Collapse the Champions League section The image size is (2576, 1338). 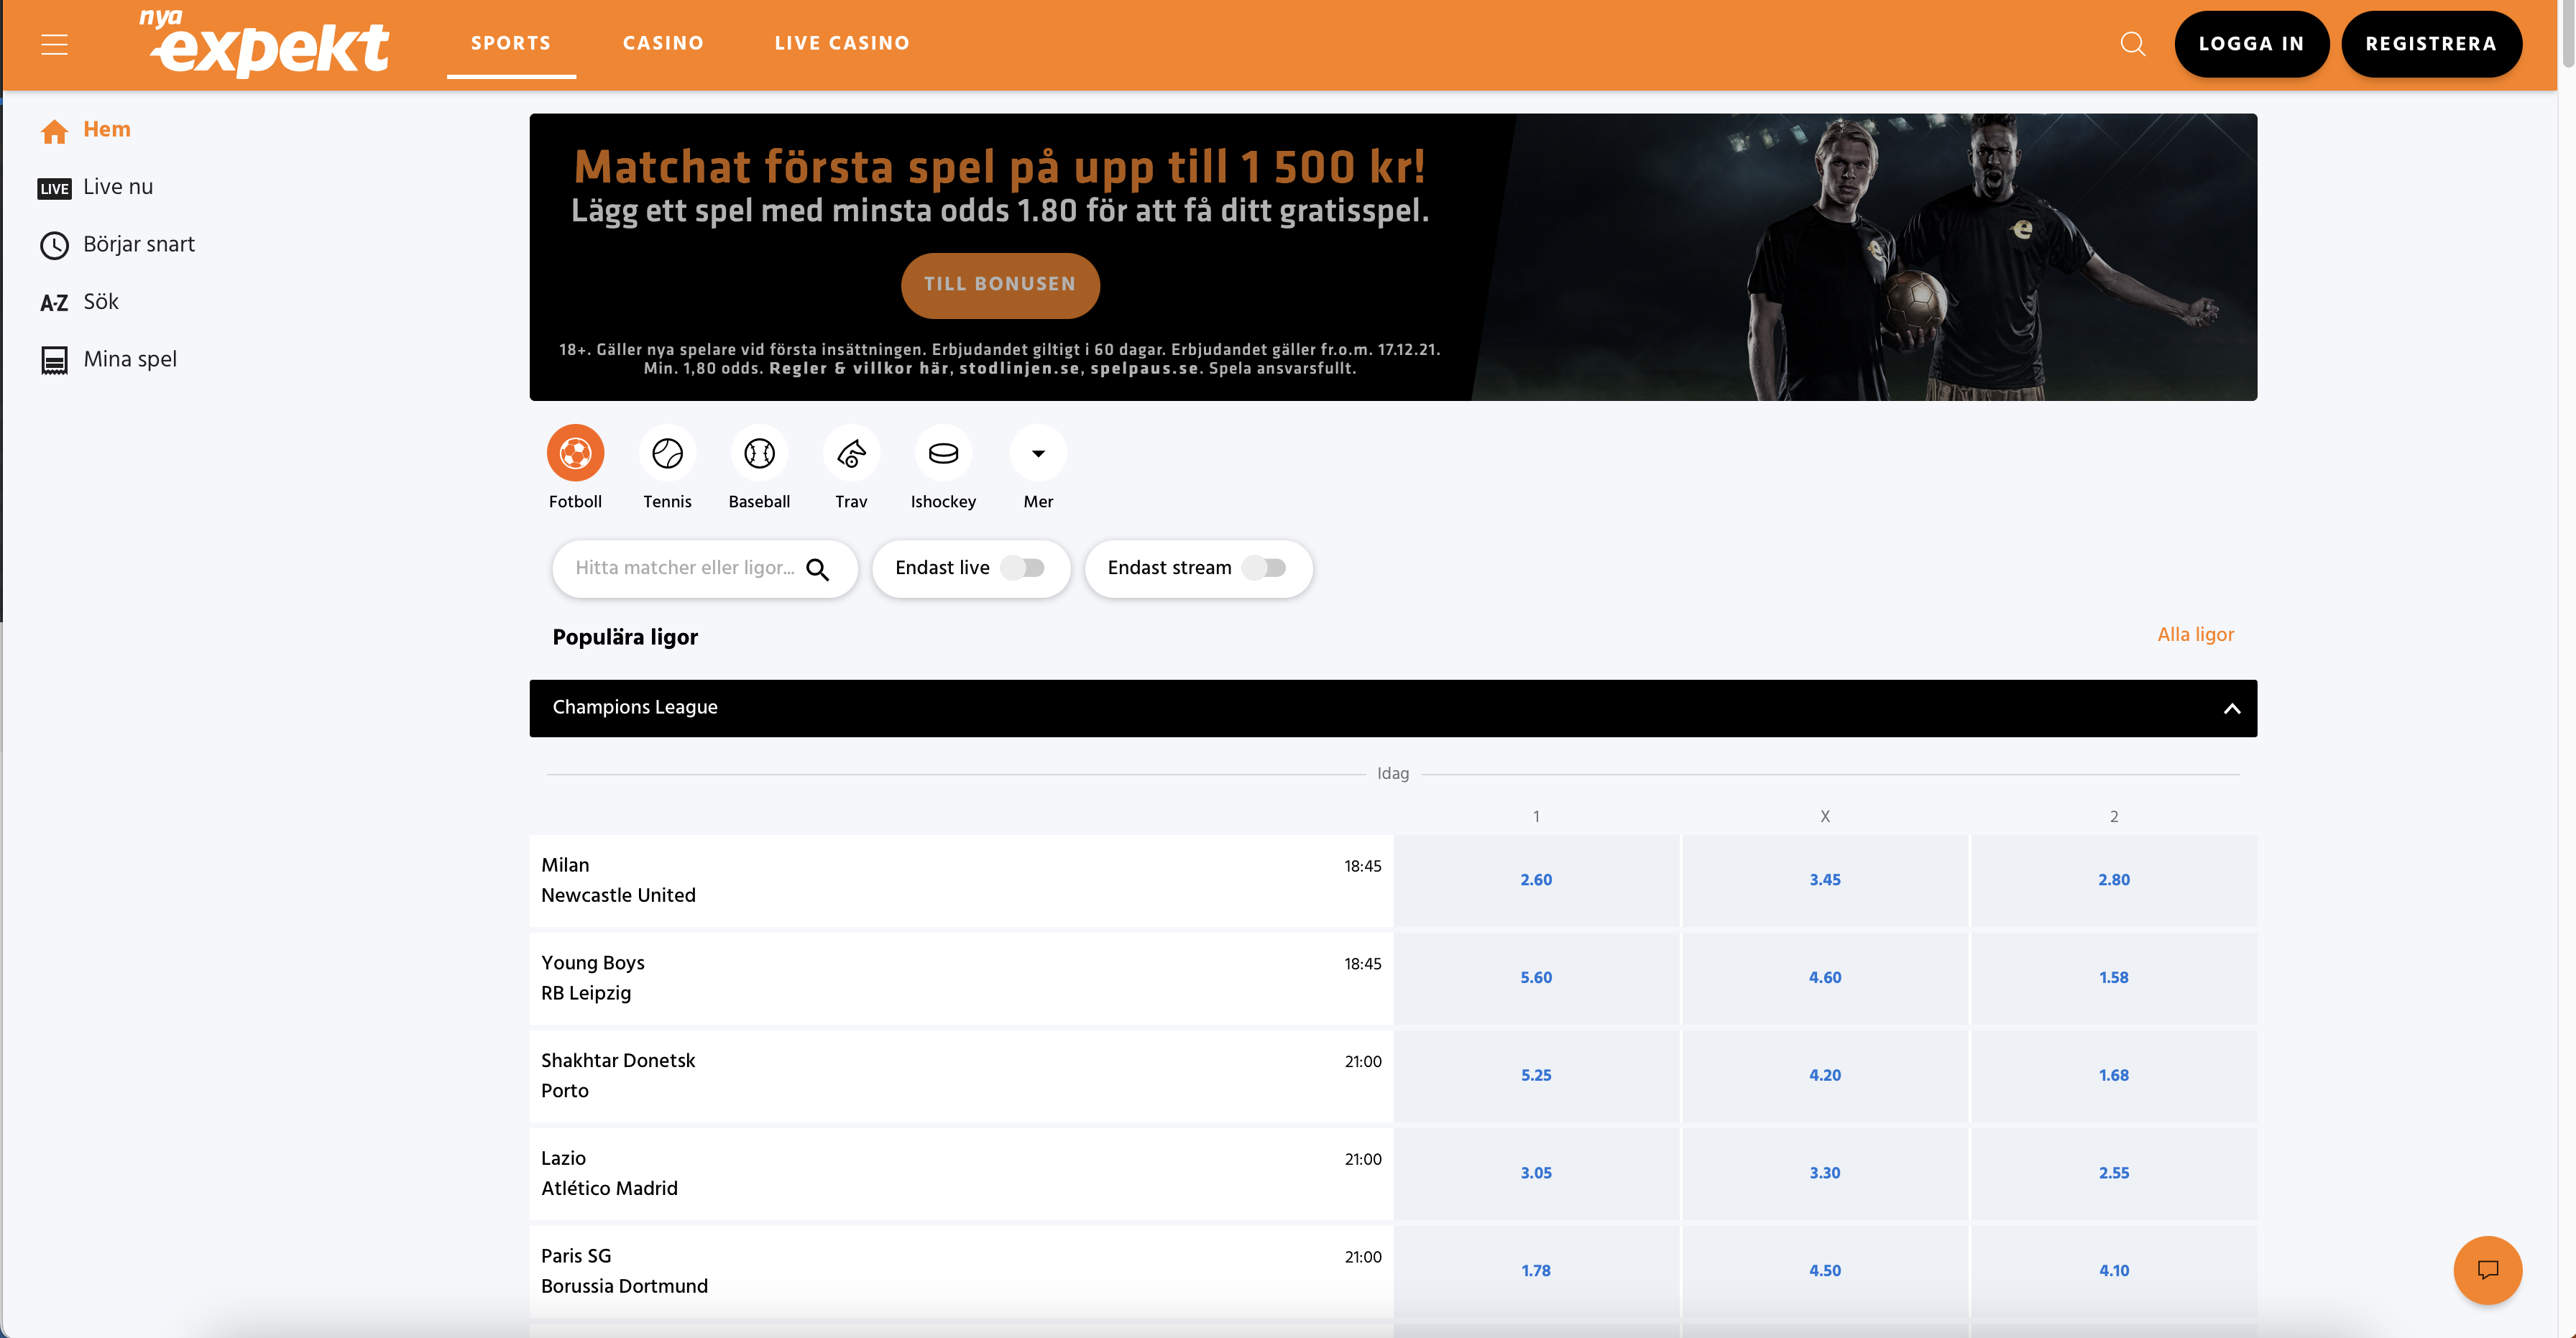click(2231, 709)
